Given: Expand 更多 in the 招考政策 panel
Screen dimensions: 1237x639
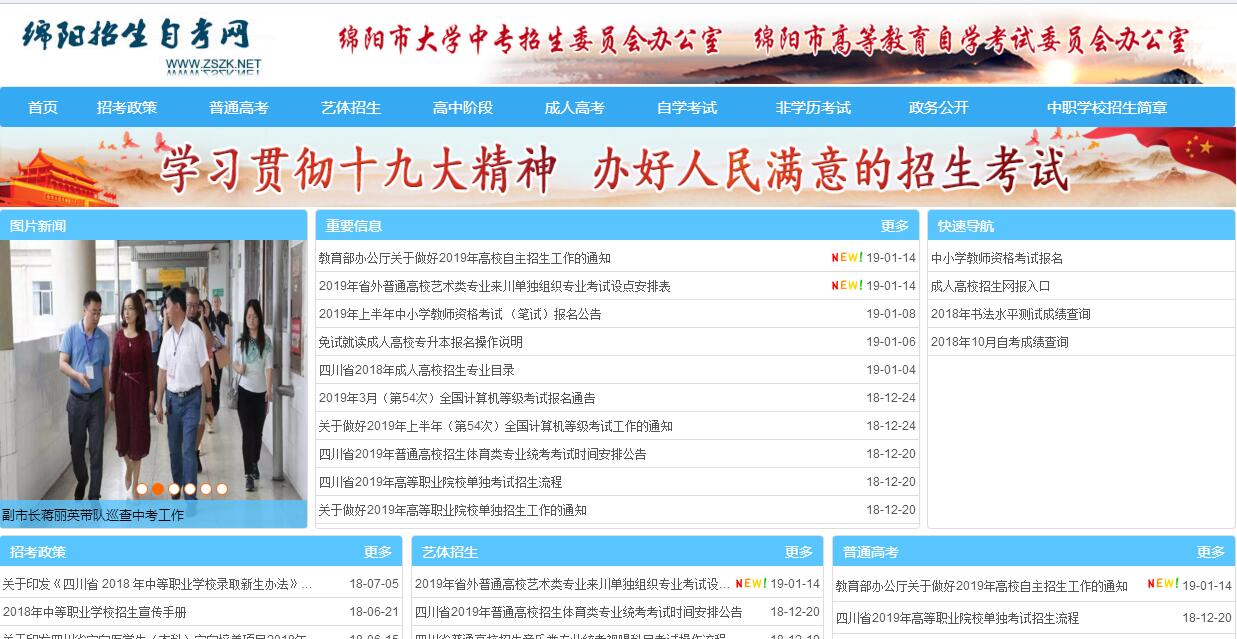Looking at the screenshot, I should pyautogui.click(x=378, y=552).
